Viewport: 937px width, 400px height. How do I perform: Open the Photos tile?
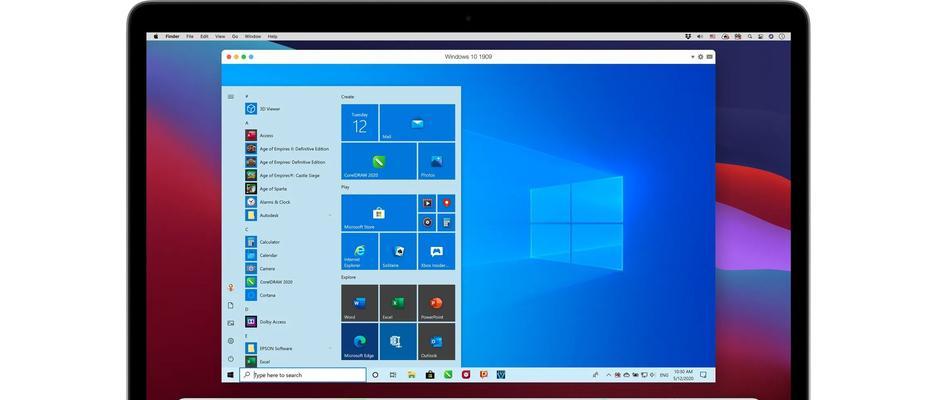coord(436,161)
